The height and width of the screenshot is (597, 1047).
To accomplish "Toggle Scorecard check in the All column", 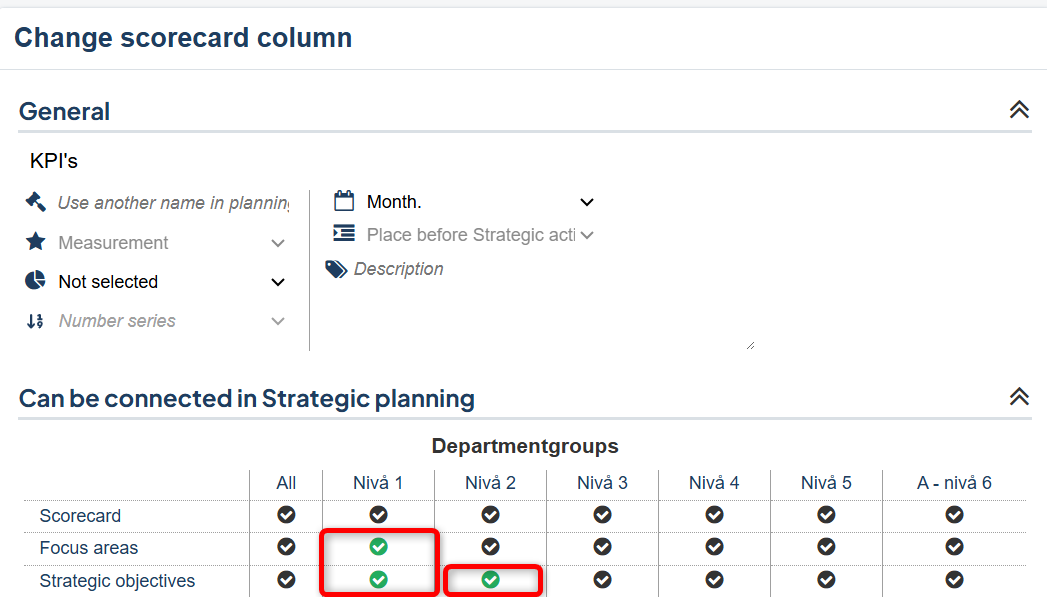I will [286, 515].
